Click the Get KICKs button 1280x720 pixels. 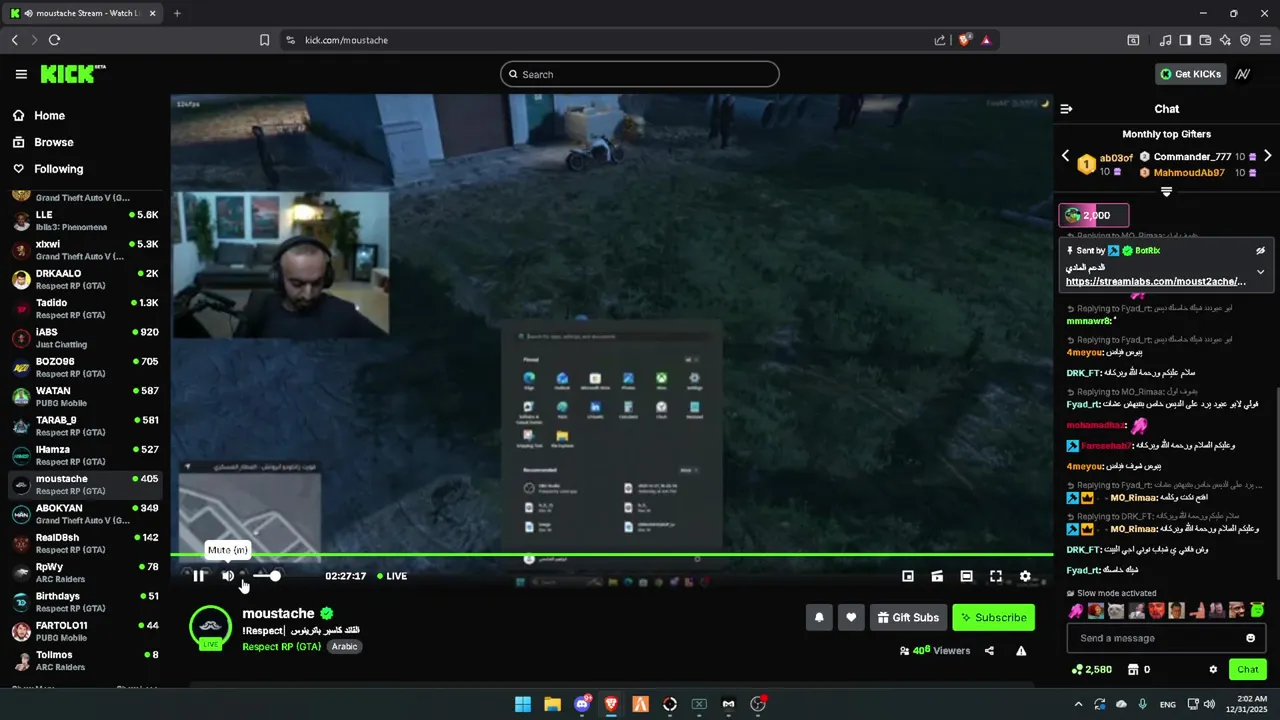[1190, 74]
